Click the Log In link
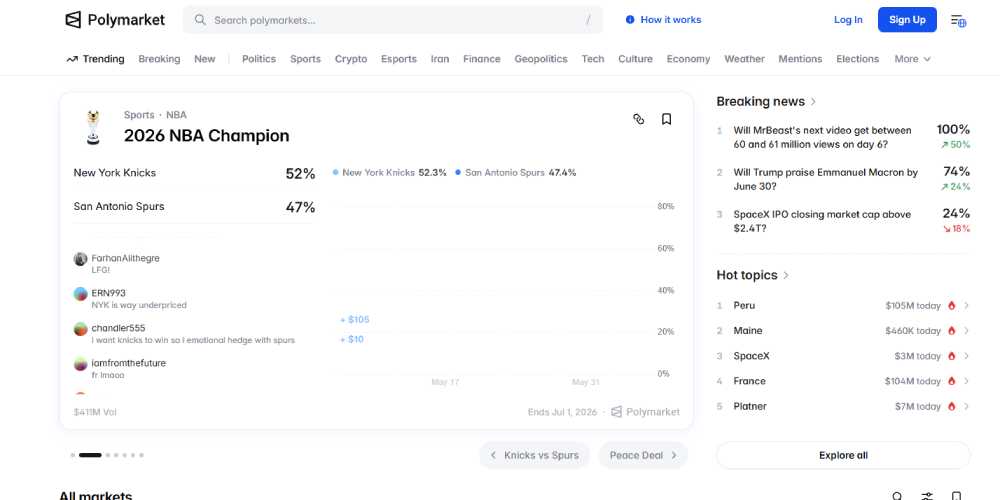 point(848,20)
